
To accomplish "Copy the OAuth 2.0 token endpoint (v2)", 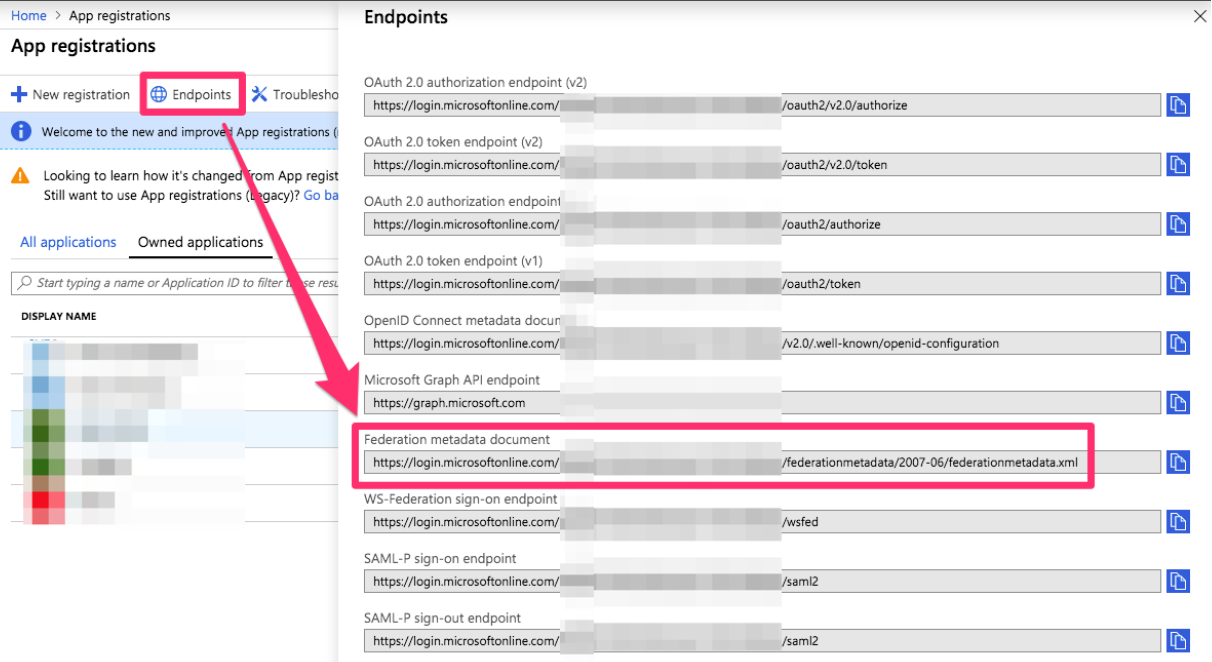I will [x=1178, y=164].
